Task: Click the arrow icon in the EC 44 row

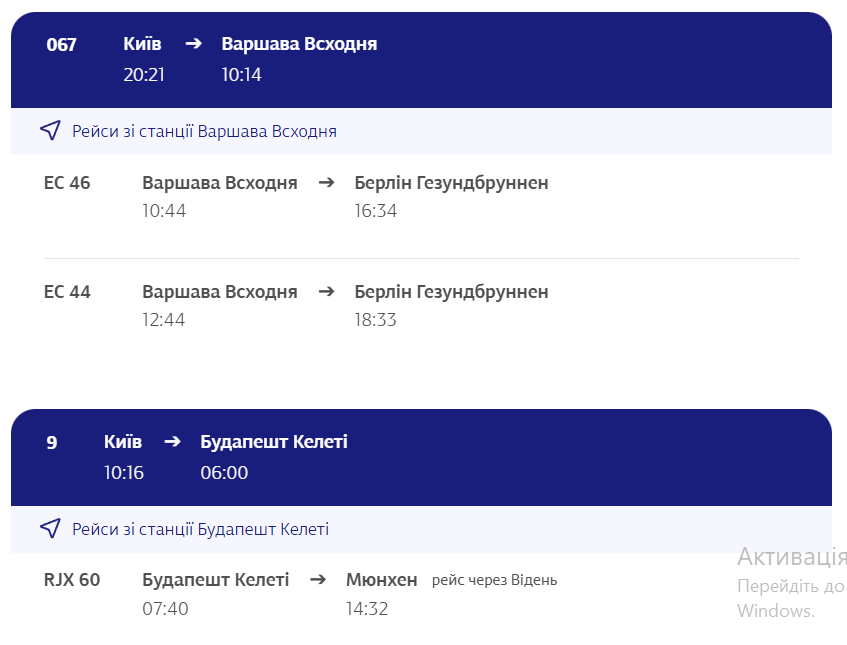Action: point(326,292)
